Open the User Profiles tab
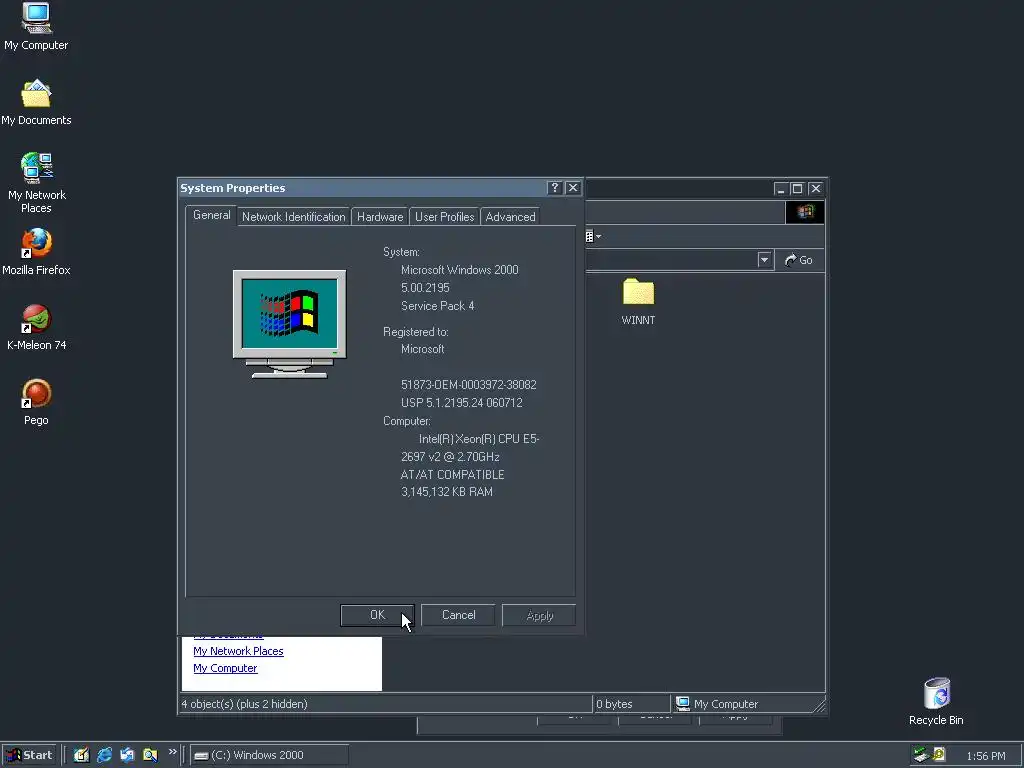Viewport: 1024px width, 768px height. pyautogui.click(x=444, y=217)
